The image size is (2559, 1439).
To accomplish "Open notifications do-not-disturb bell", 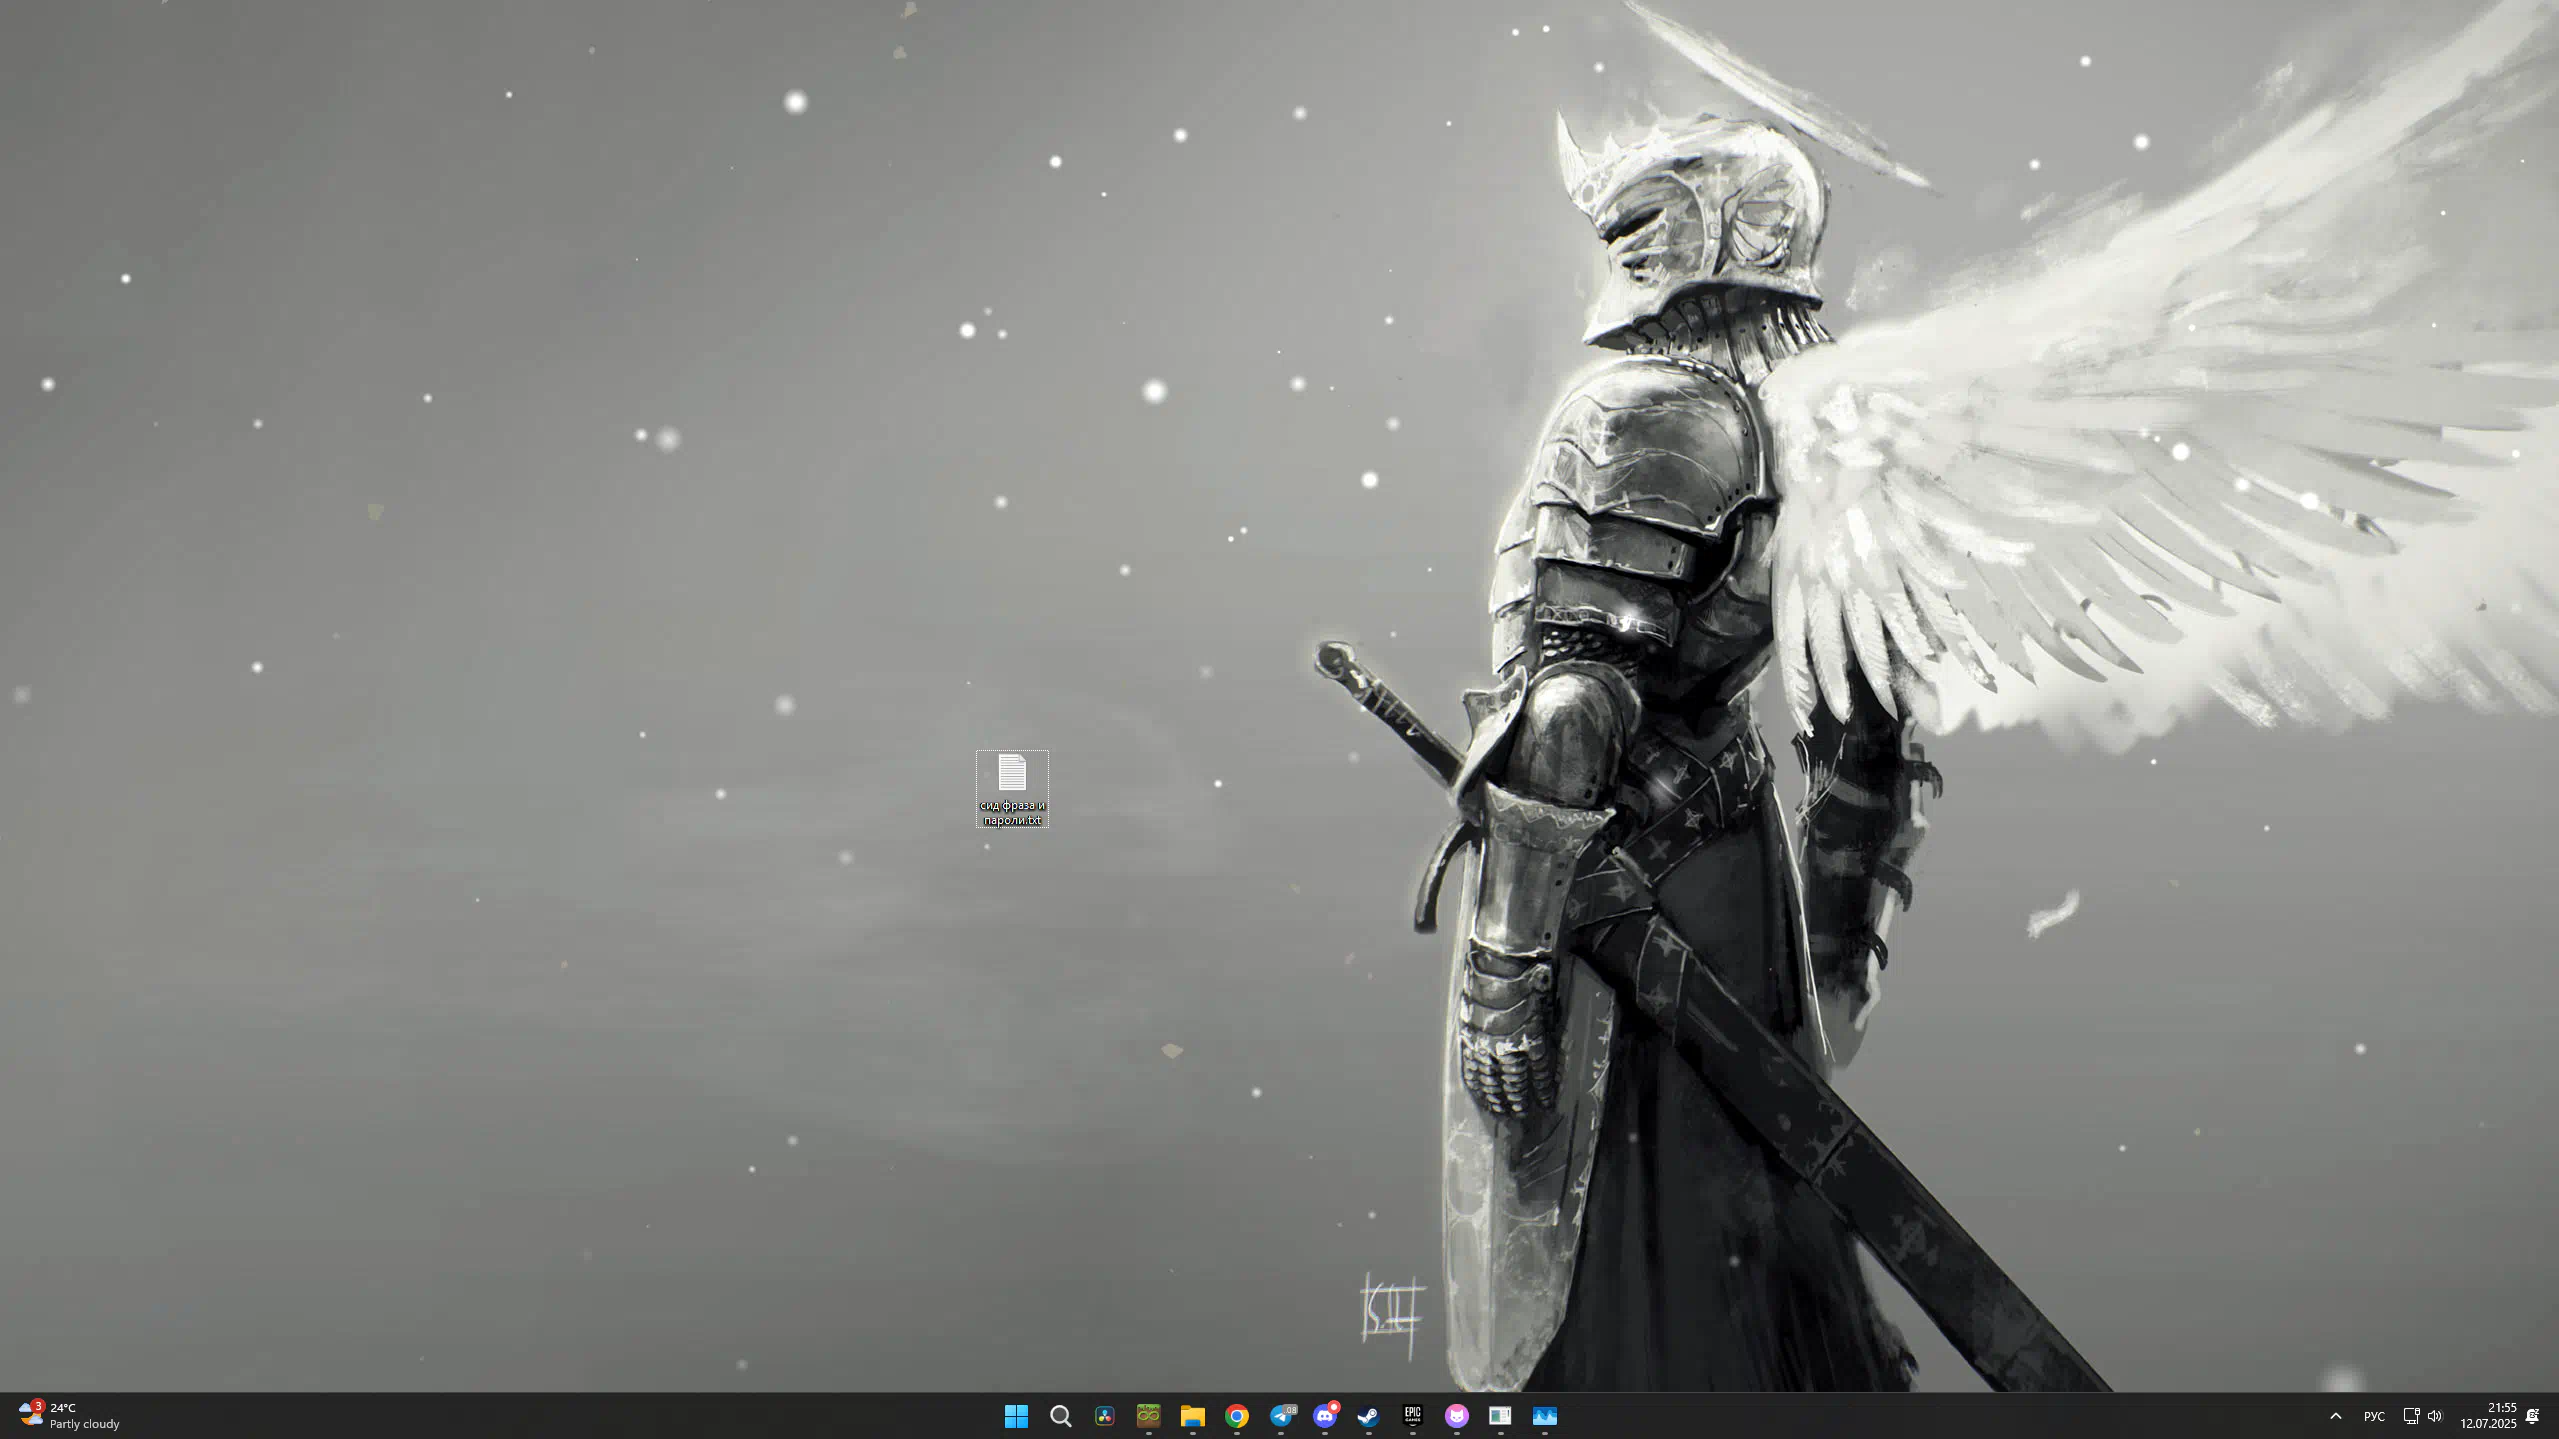I will pos(2533,1416).
